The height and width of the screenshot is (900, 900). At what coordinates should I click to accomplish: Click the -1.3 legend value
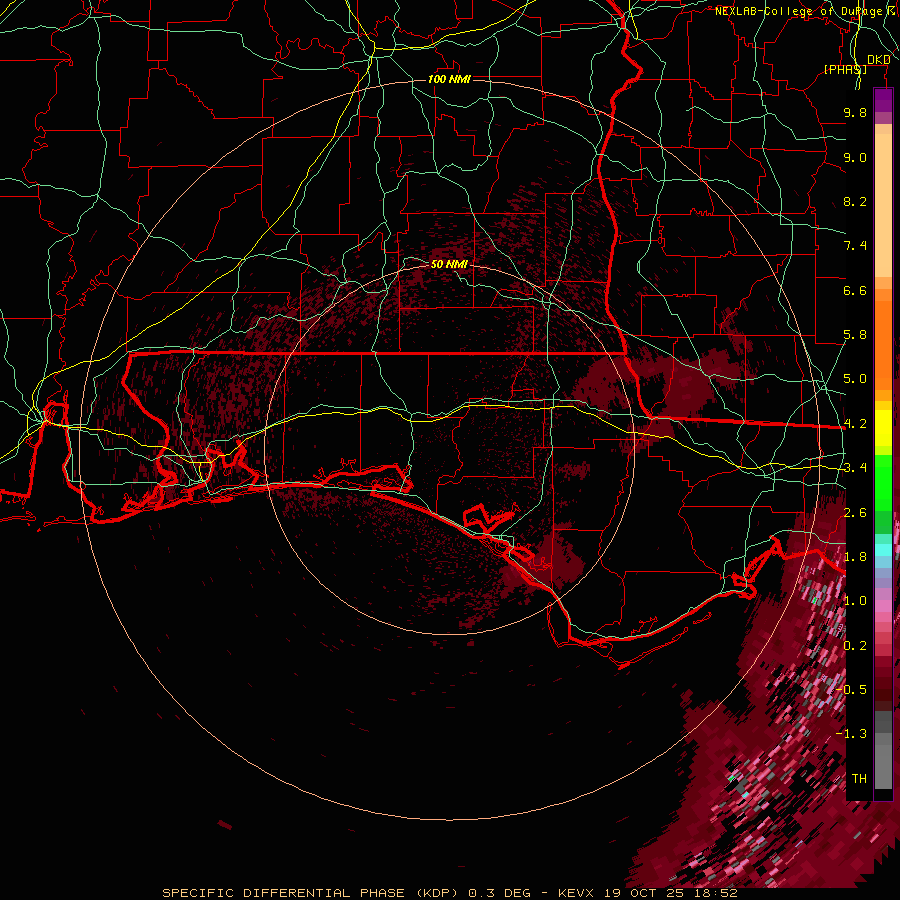[x=851, y=734]
